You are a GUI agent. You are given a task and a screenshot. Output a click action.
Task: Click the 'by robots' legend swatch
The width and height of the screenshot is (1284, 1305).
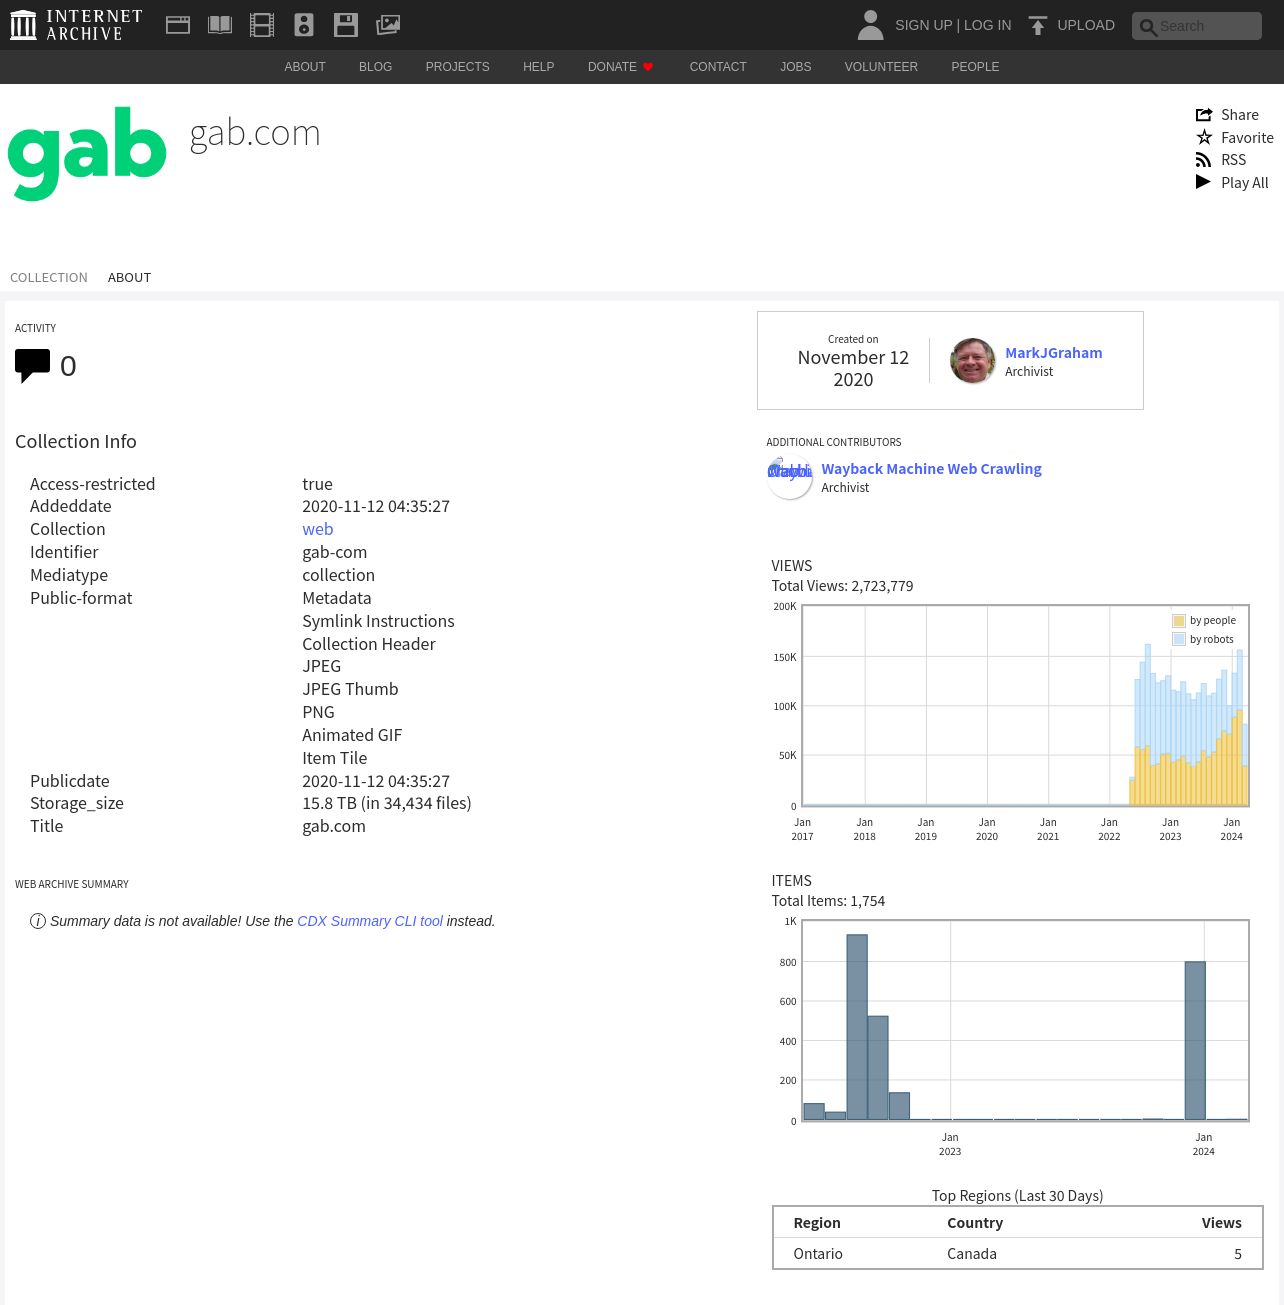point(1179,640)
